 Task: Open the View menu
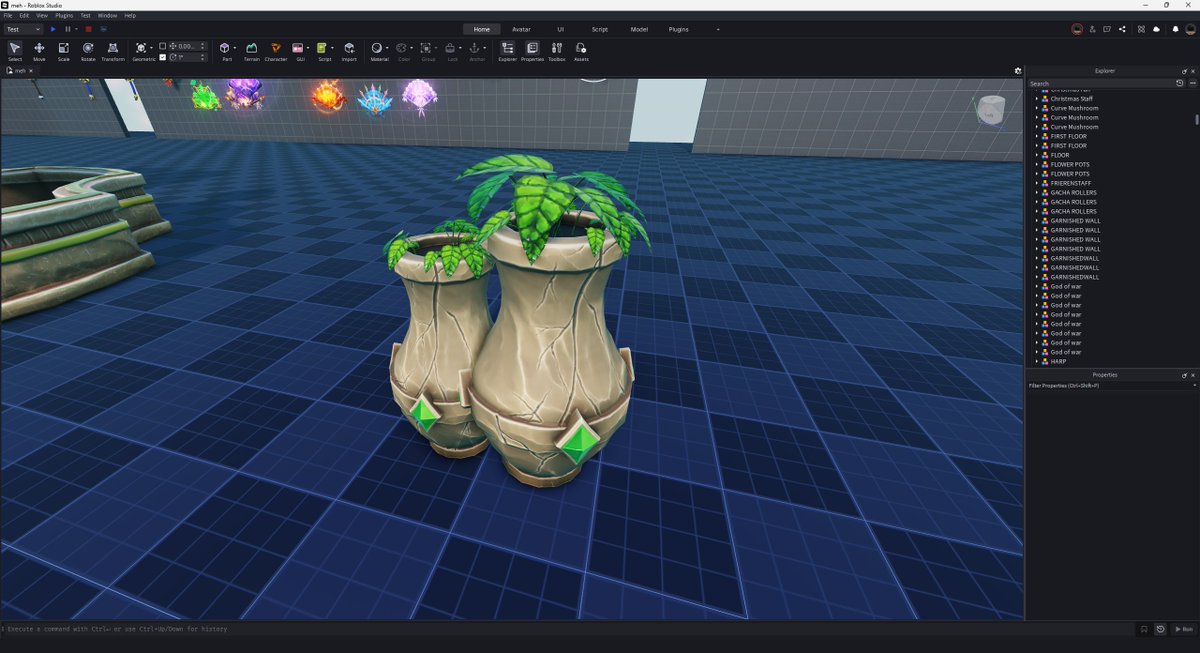(42, 16)
